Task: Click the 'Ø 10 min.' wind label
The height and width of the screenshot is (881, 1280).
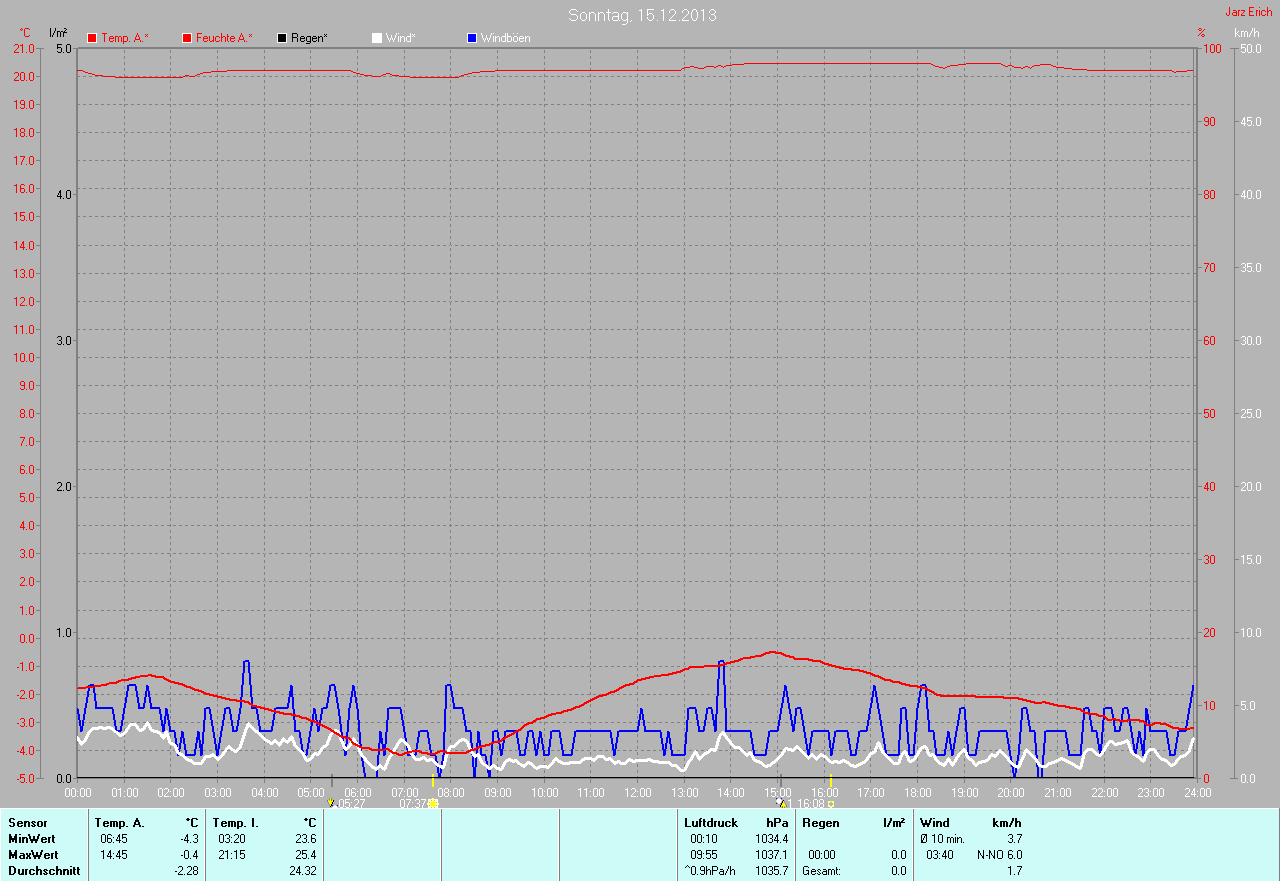Action: coord(942,839)
